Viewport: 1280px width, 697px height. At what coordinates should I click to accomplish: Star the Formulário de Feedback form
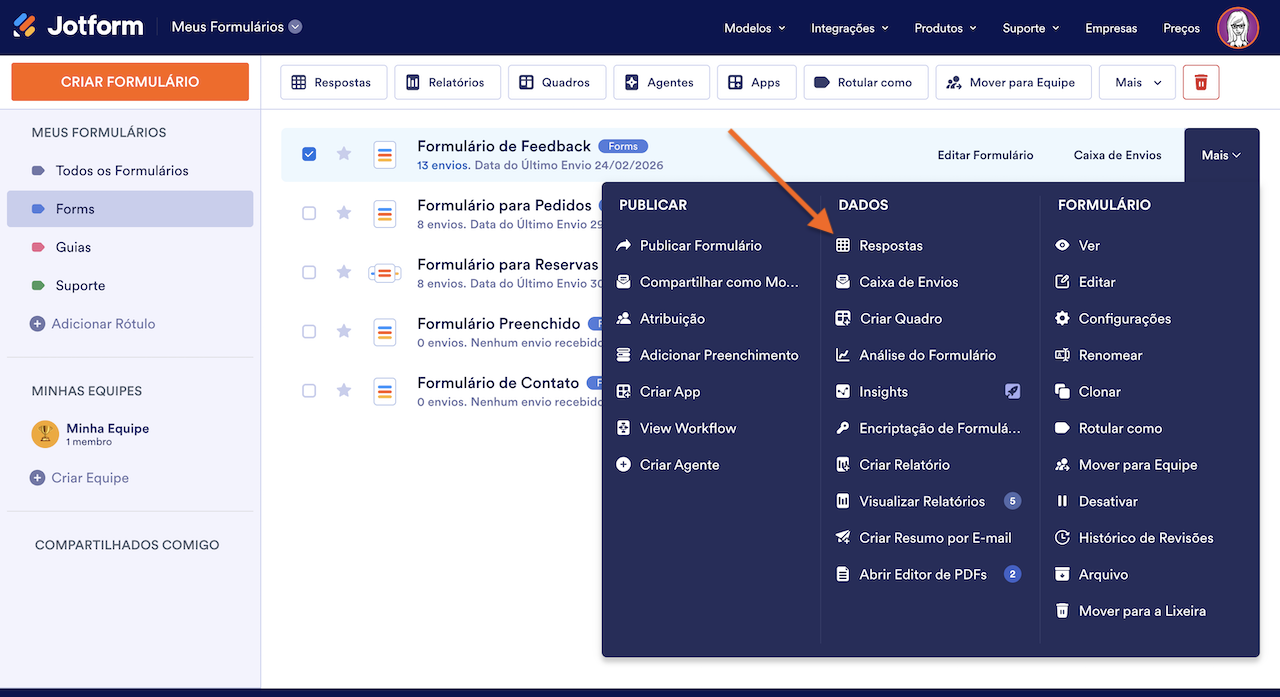pyautogui.click(x=344, y=154)
